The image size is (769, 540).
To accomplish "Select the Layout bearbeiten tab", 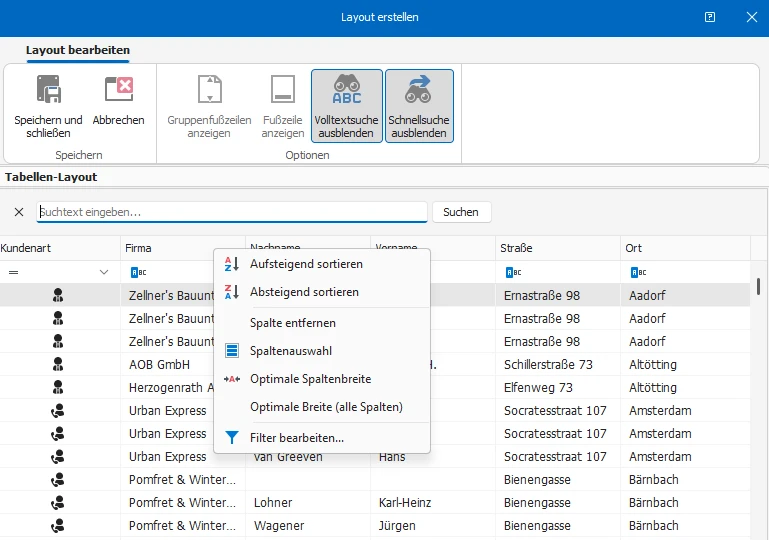I will [x=78, y=50].
